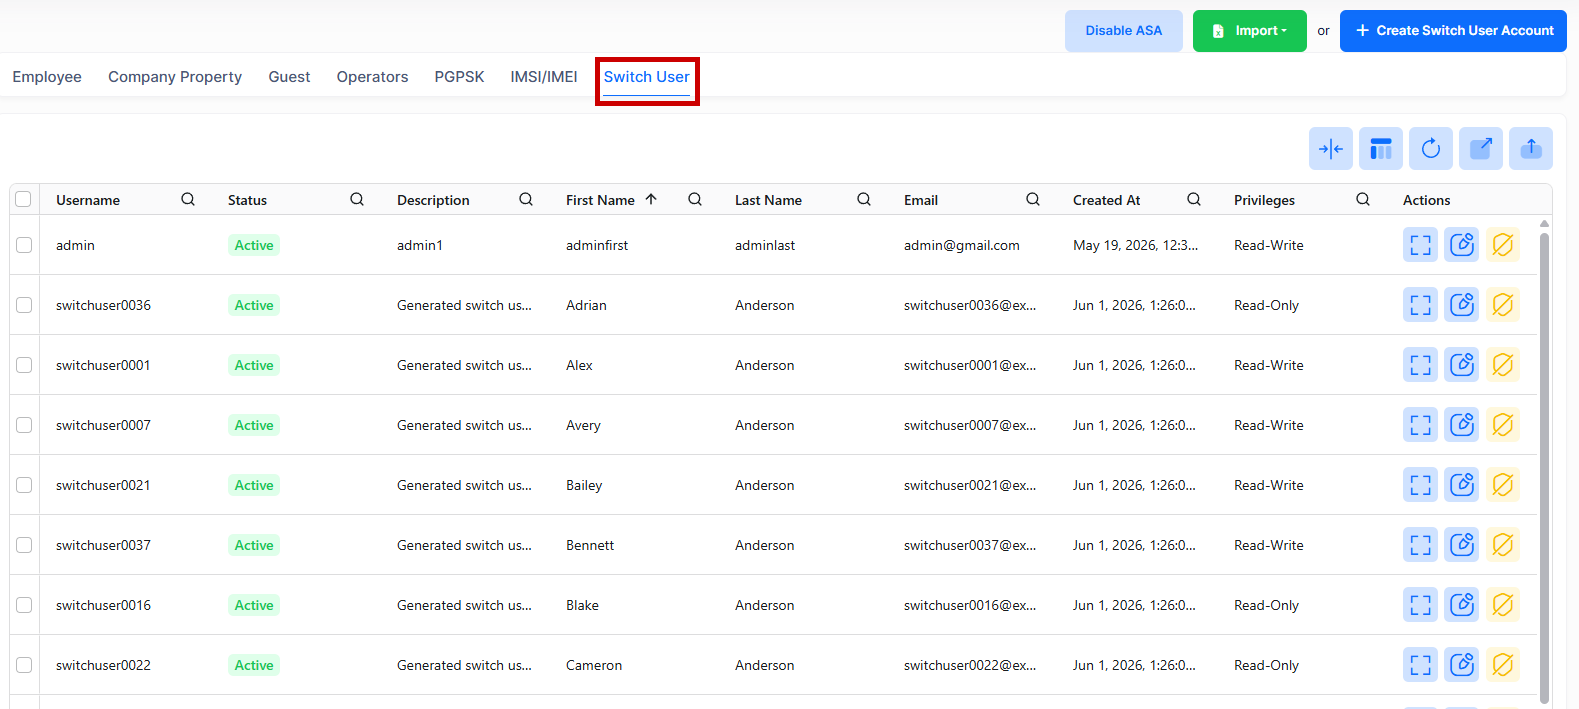
Task: Click 'May 19, 2026' created date cell
Action: 1135,245
